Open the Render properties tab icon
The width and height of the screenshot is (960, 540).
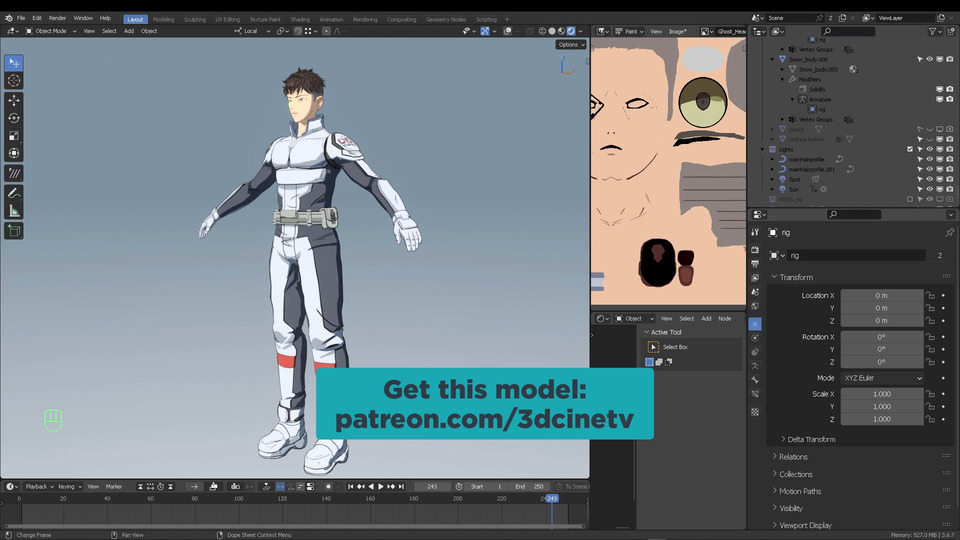[755, 250]
